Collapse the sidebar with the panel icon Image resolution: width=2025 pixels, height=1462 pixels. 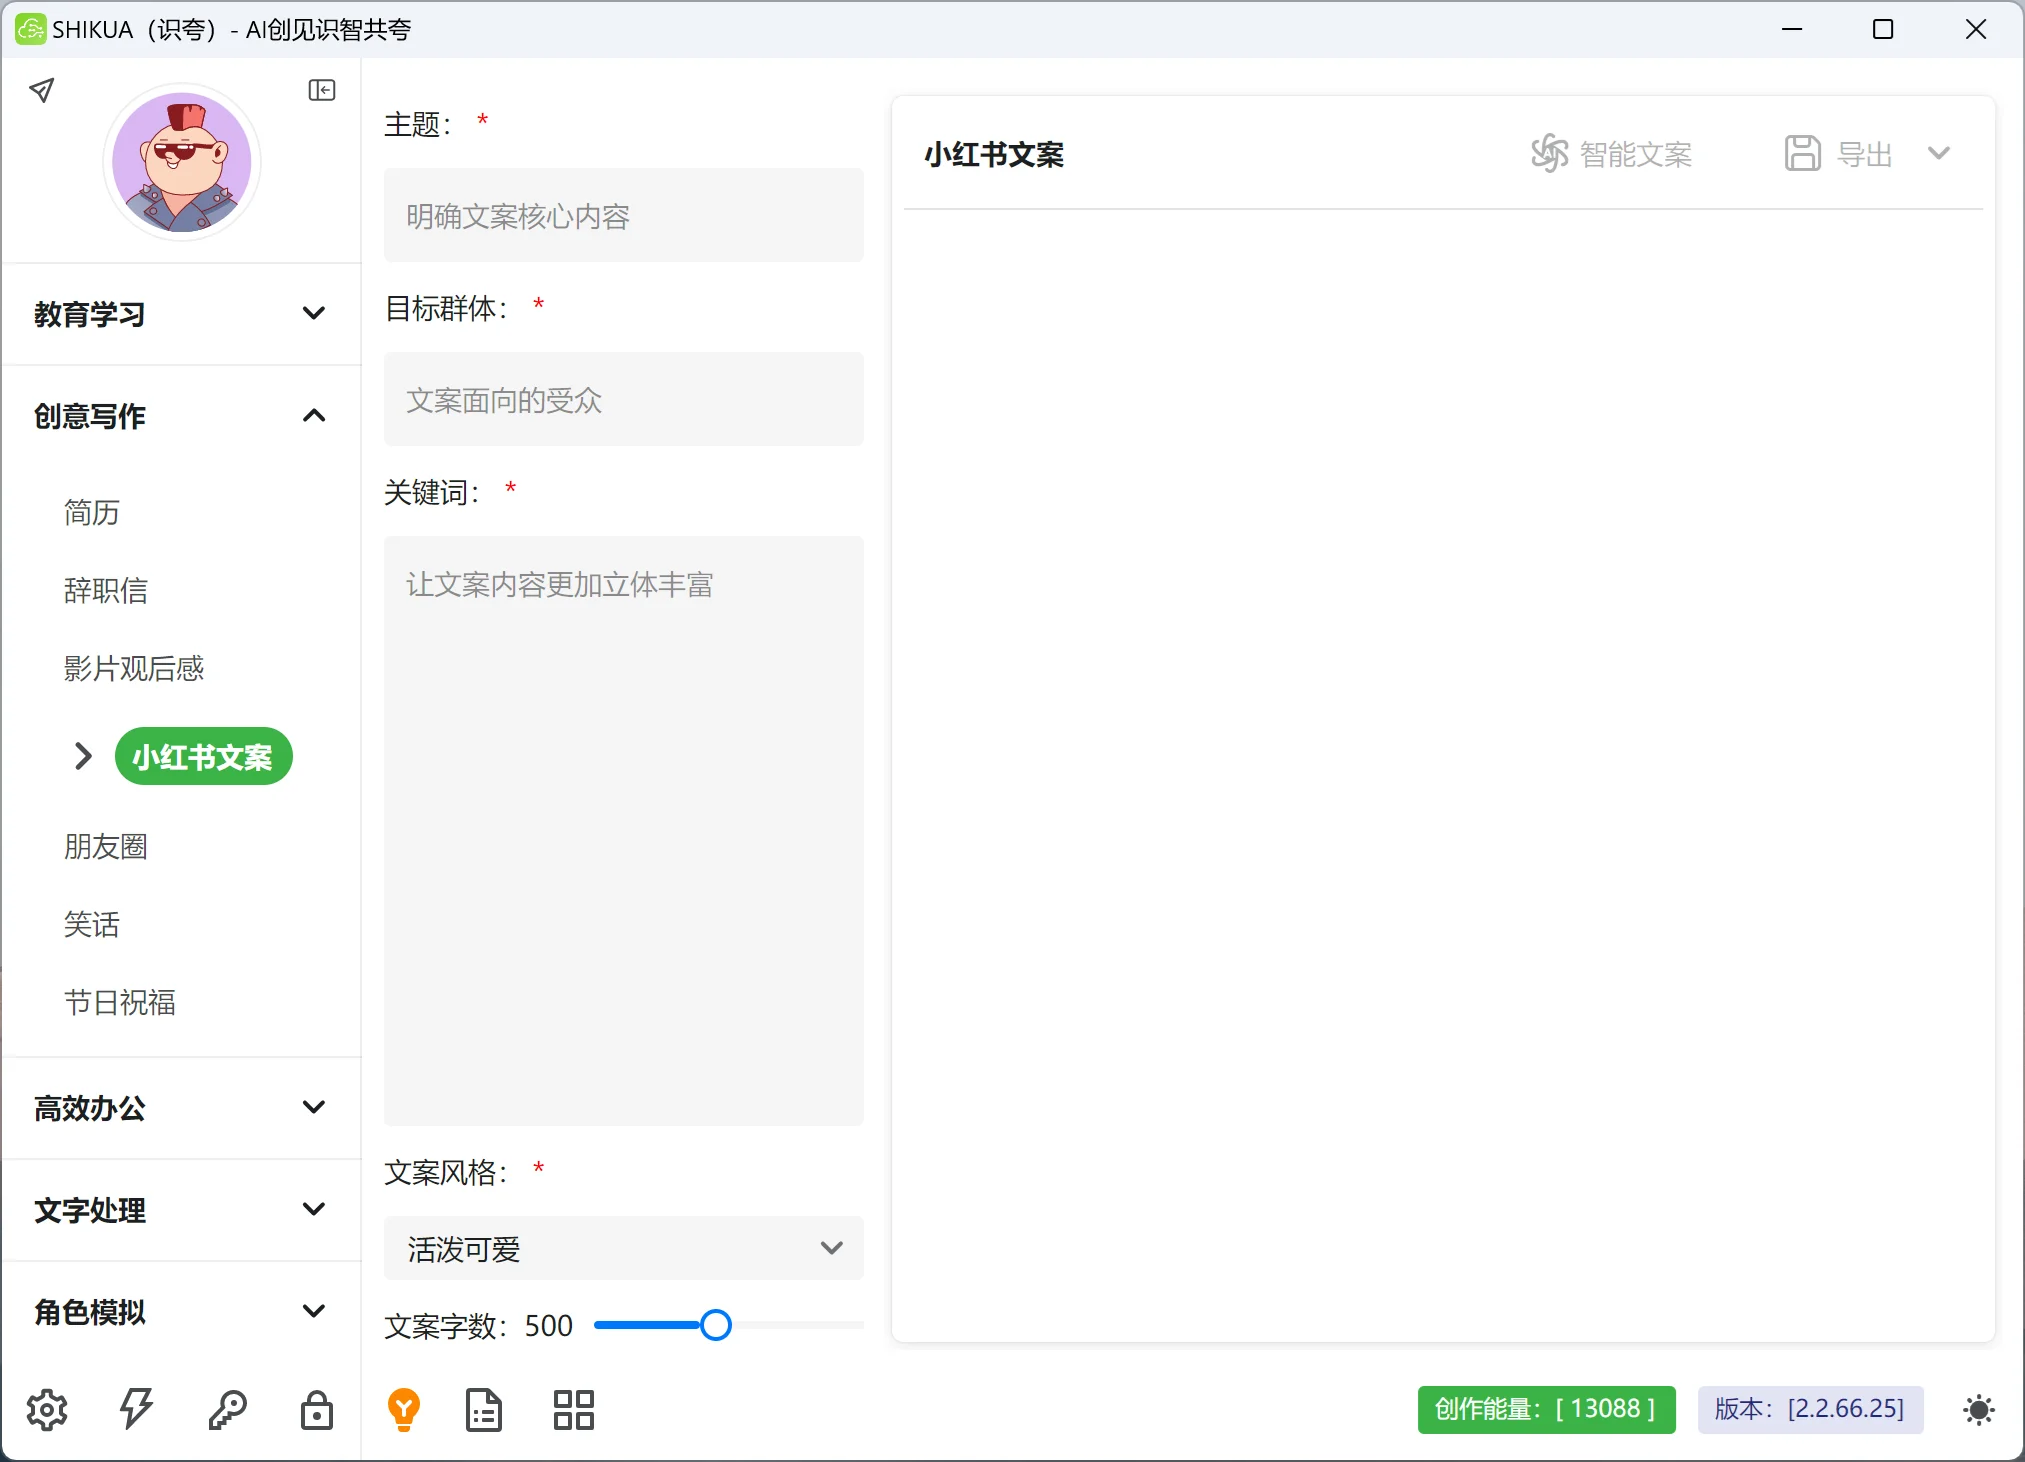point(322,90)
